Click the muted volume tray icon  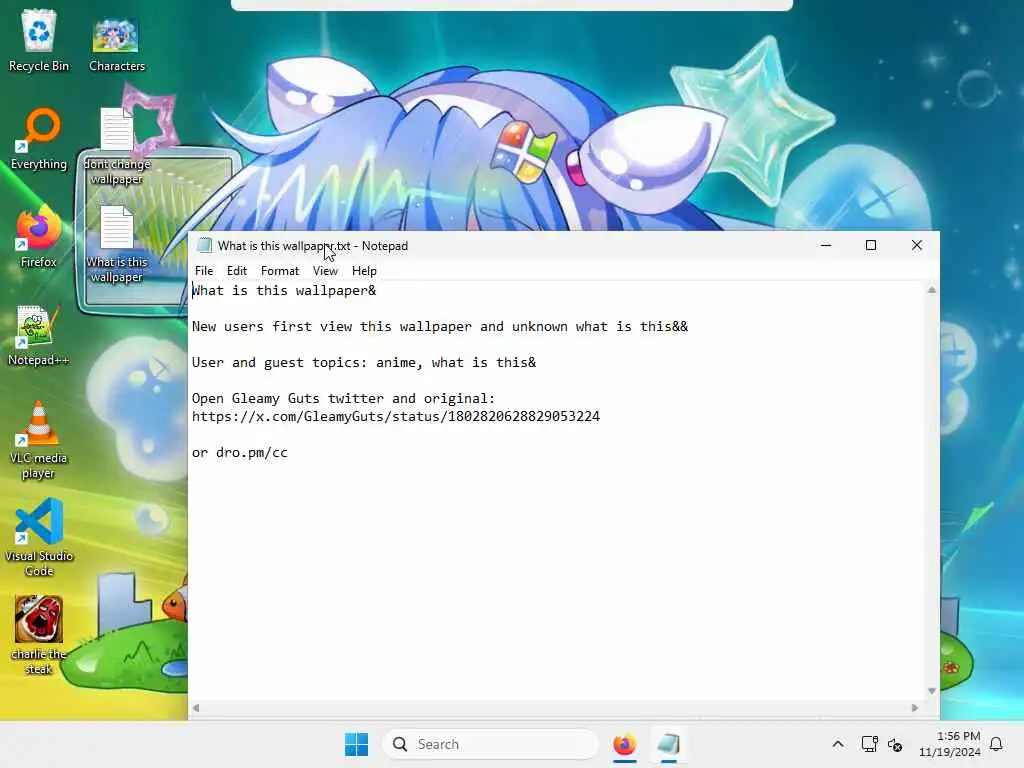point(895,744)
